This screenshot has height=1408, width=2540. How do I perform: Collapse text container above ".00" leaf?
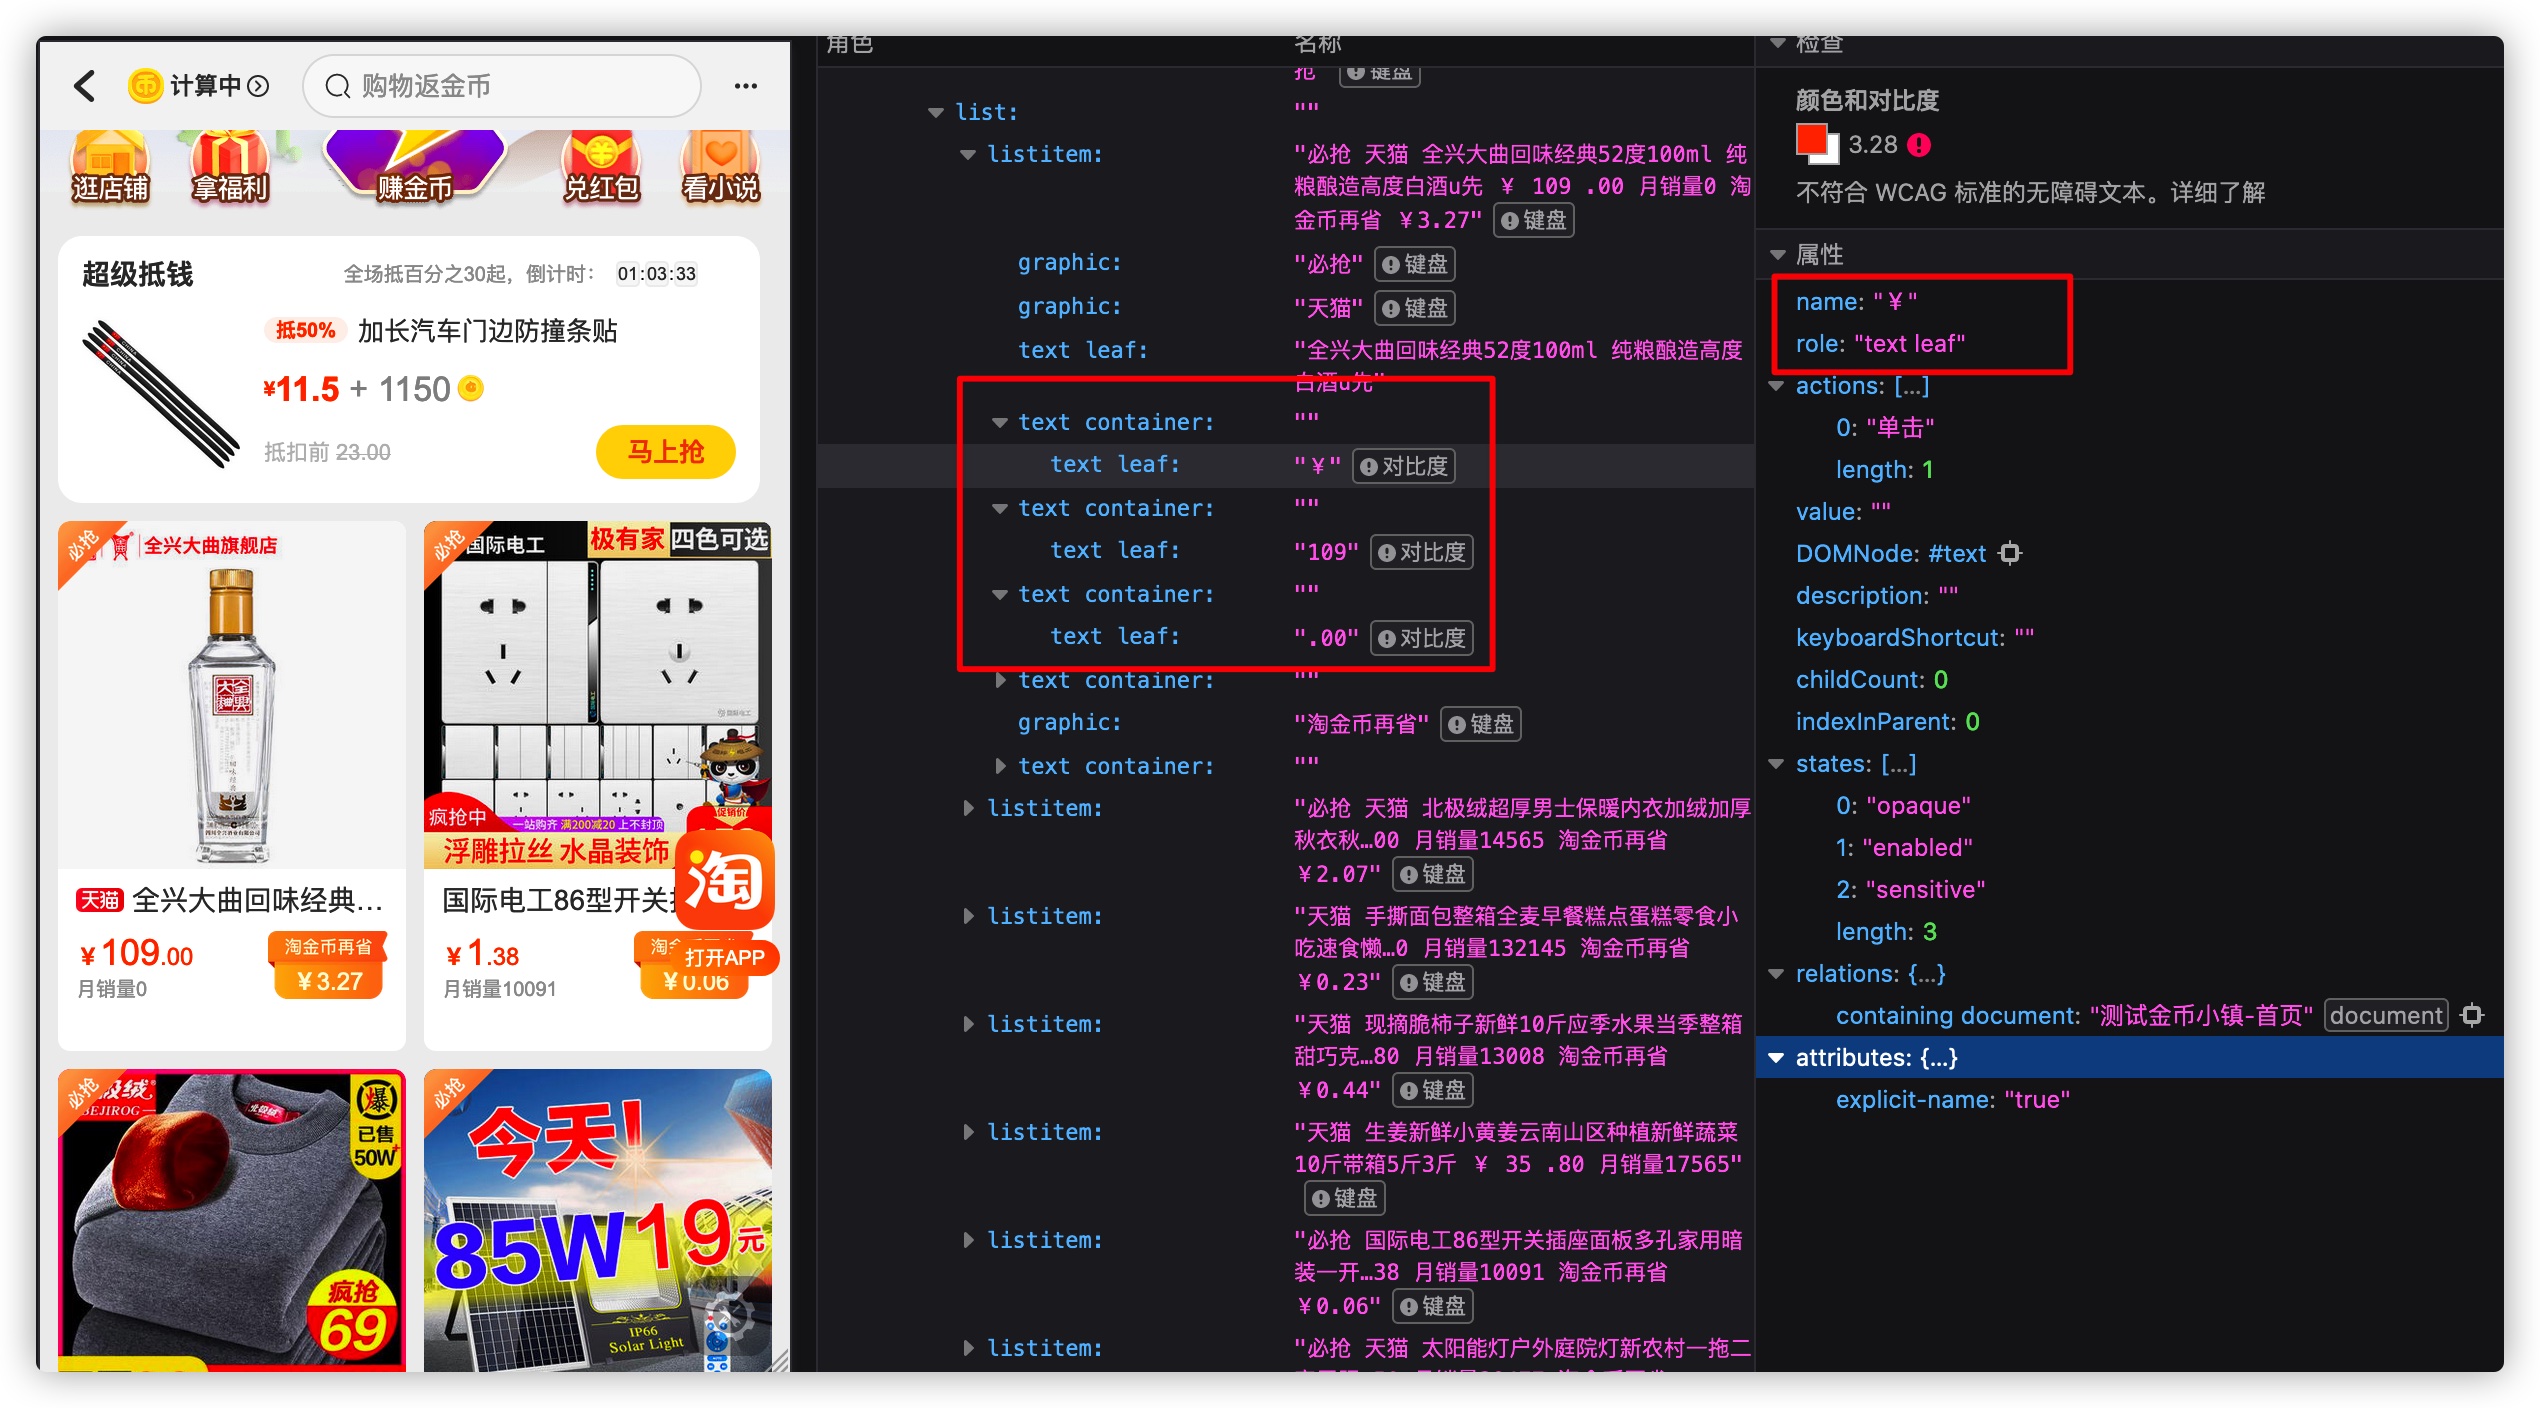click(x=1000, y=594)
